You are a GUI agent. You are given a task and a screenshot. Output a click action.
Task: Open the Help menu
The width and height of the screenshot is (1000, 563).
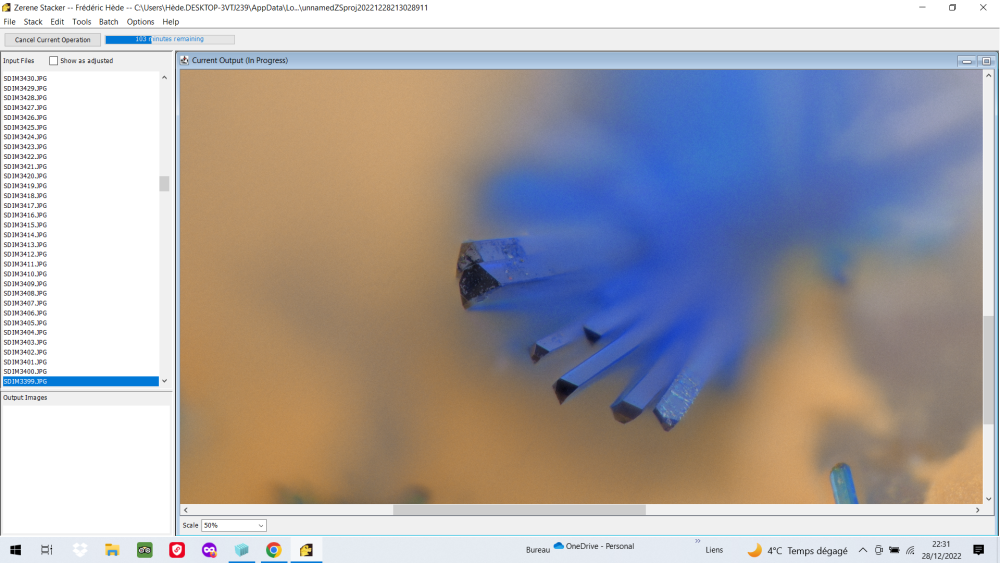170,22
